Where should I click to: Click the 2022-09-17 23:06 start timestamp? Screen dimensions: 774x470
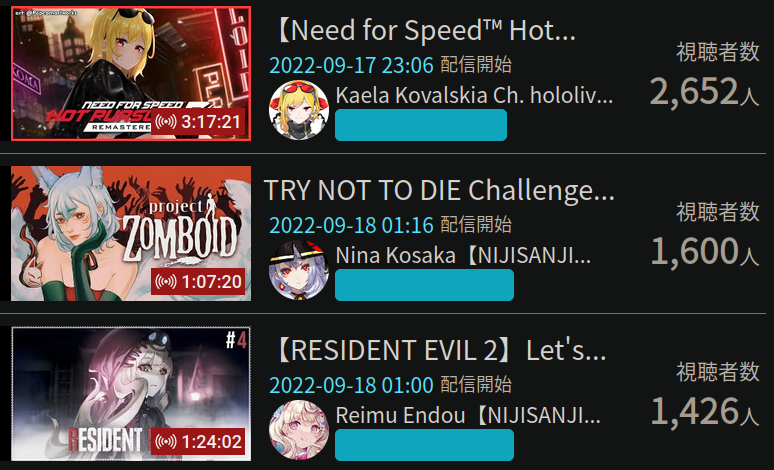pos(351,65)
